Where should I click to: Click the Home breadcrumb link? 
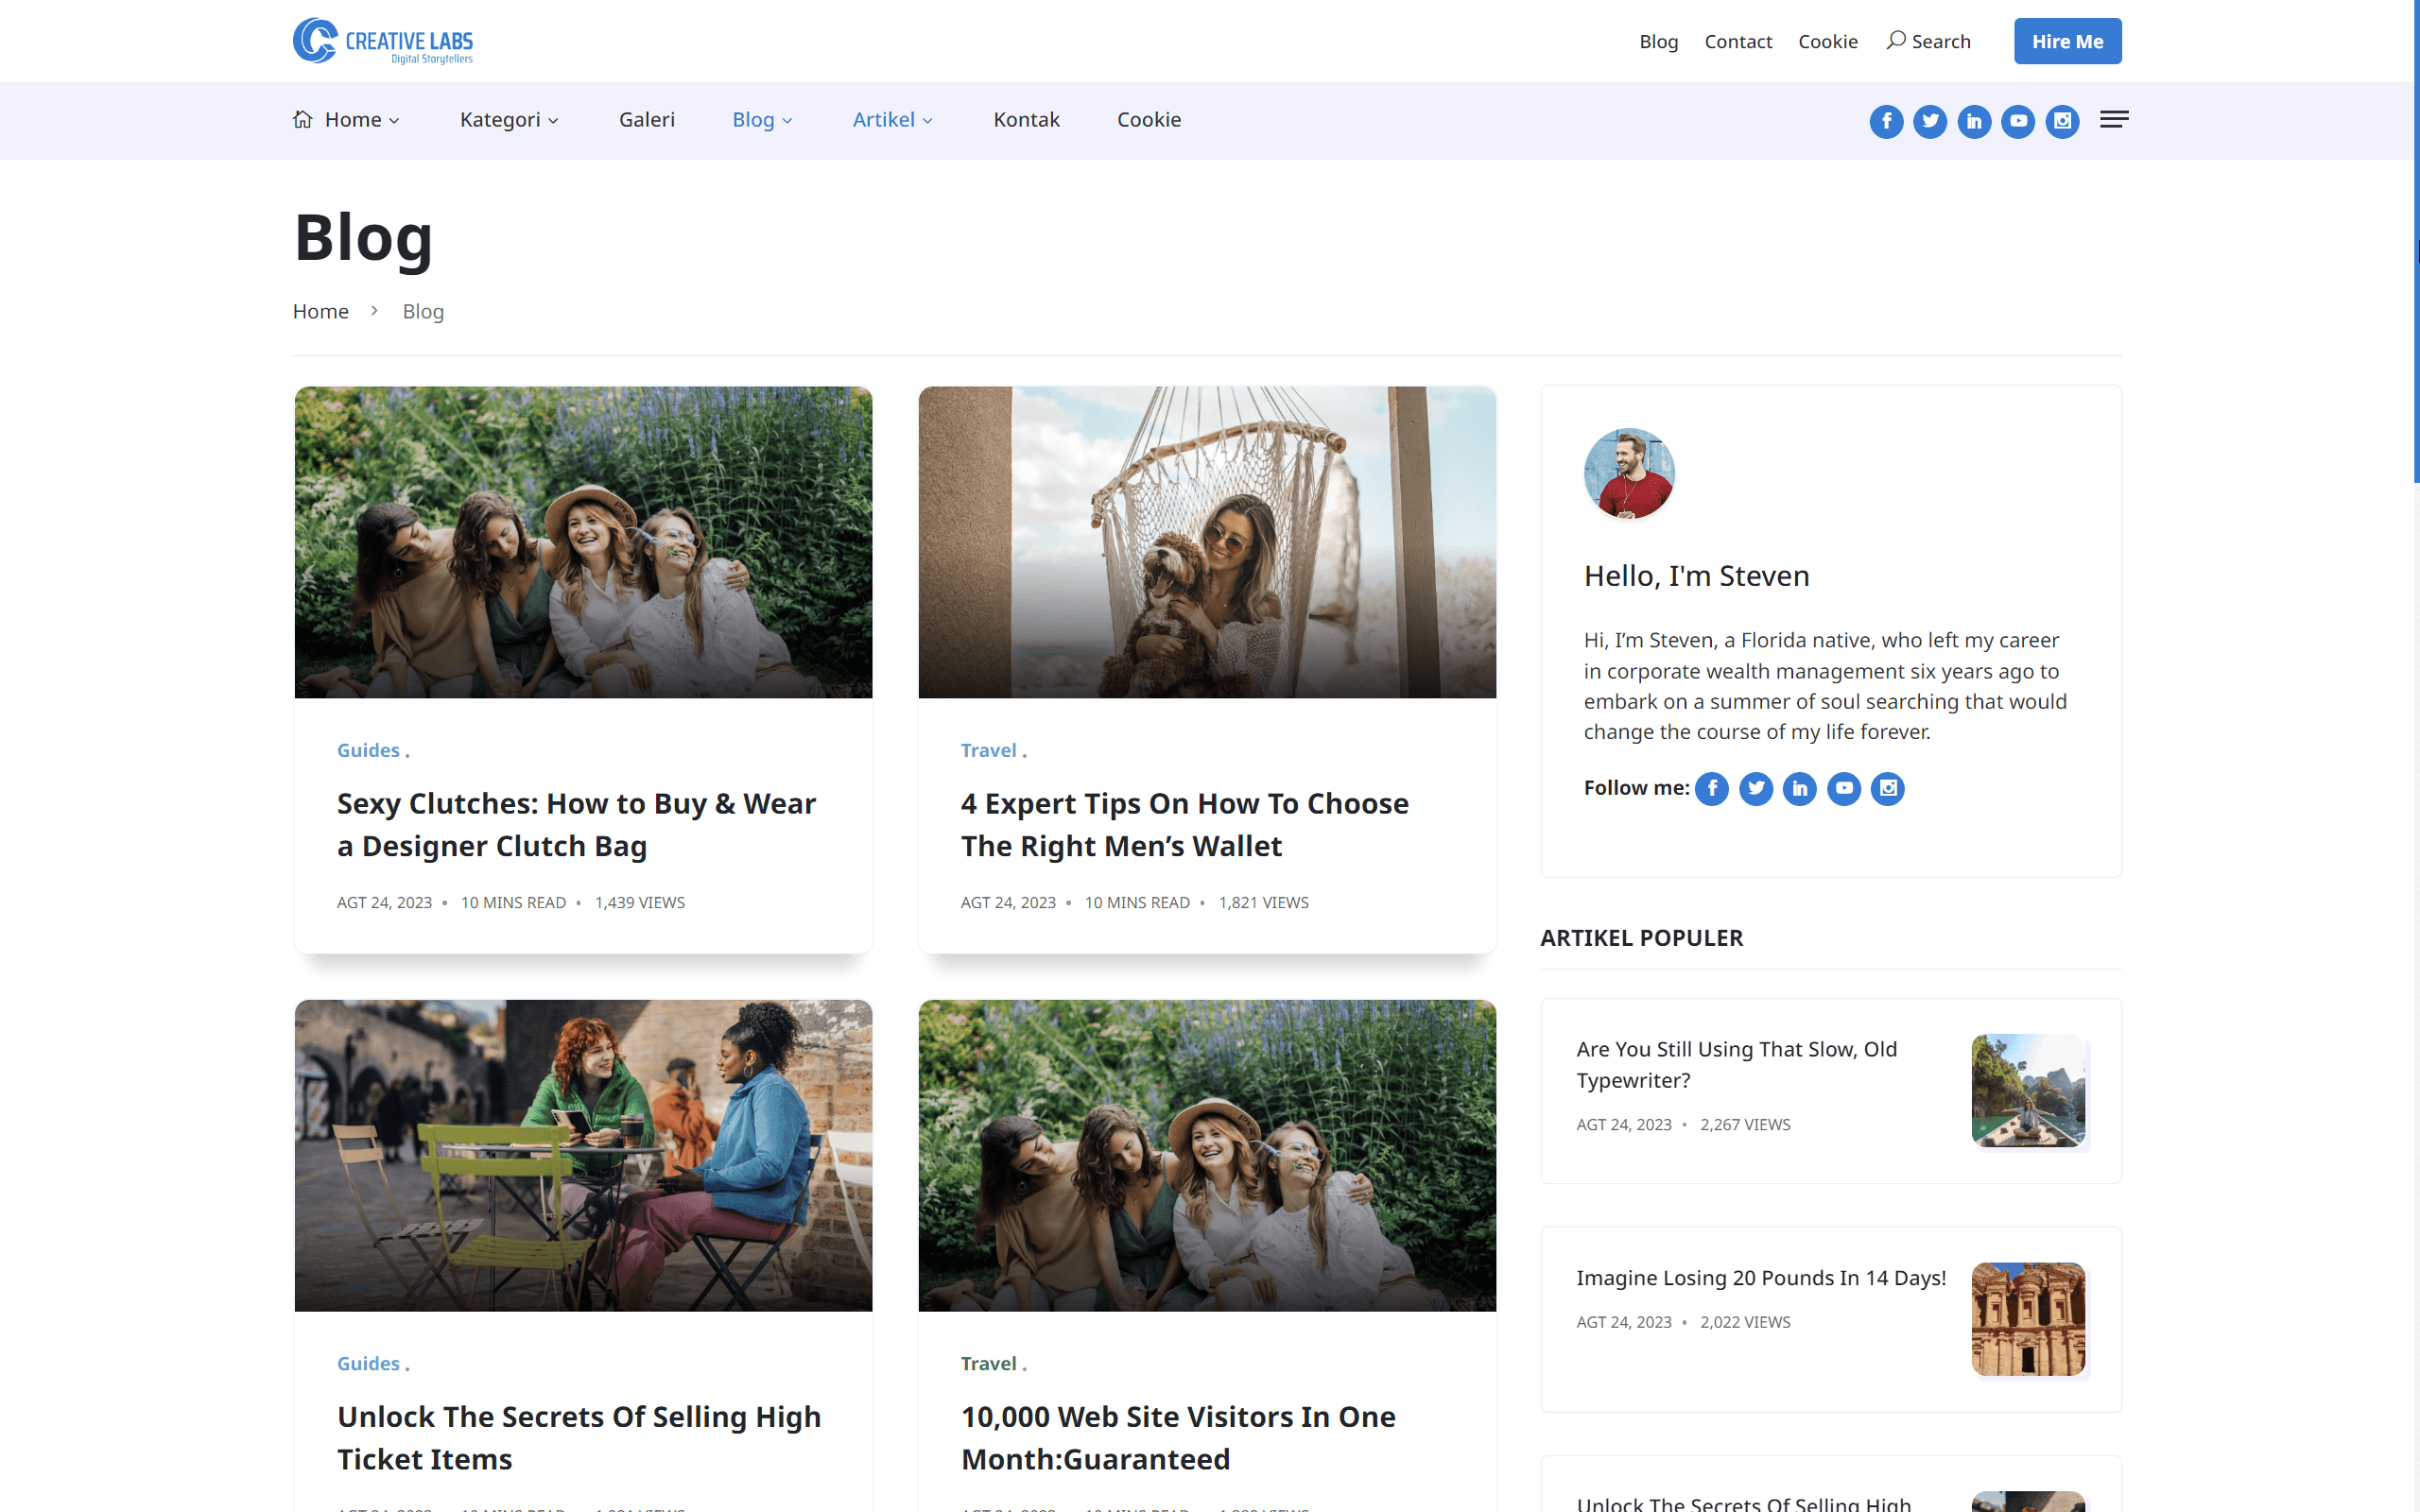tap(320, 311)
